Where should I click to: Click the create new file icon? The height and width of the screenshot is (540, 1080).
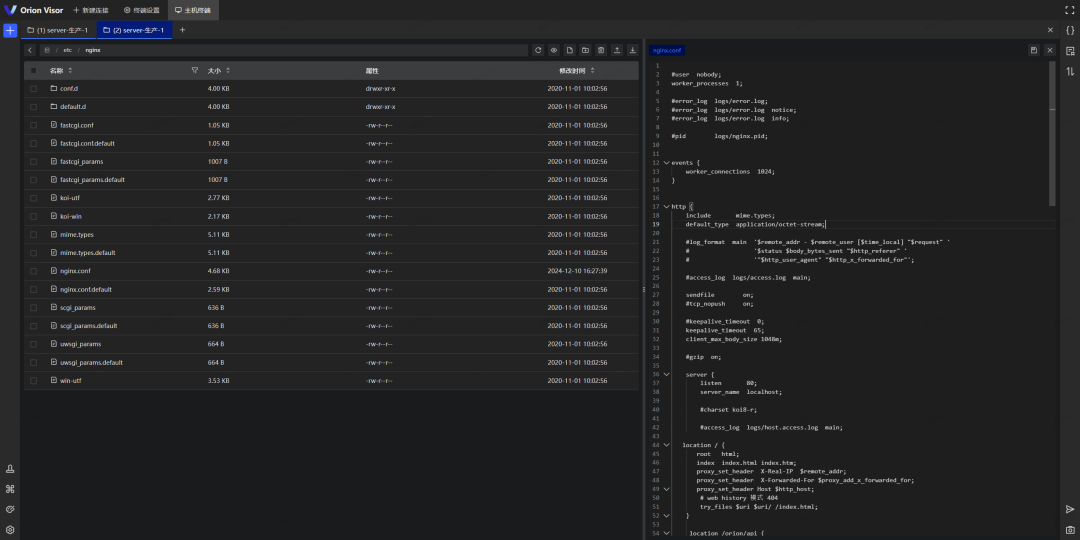click(569, 50)
